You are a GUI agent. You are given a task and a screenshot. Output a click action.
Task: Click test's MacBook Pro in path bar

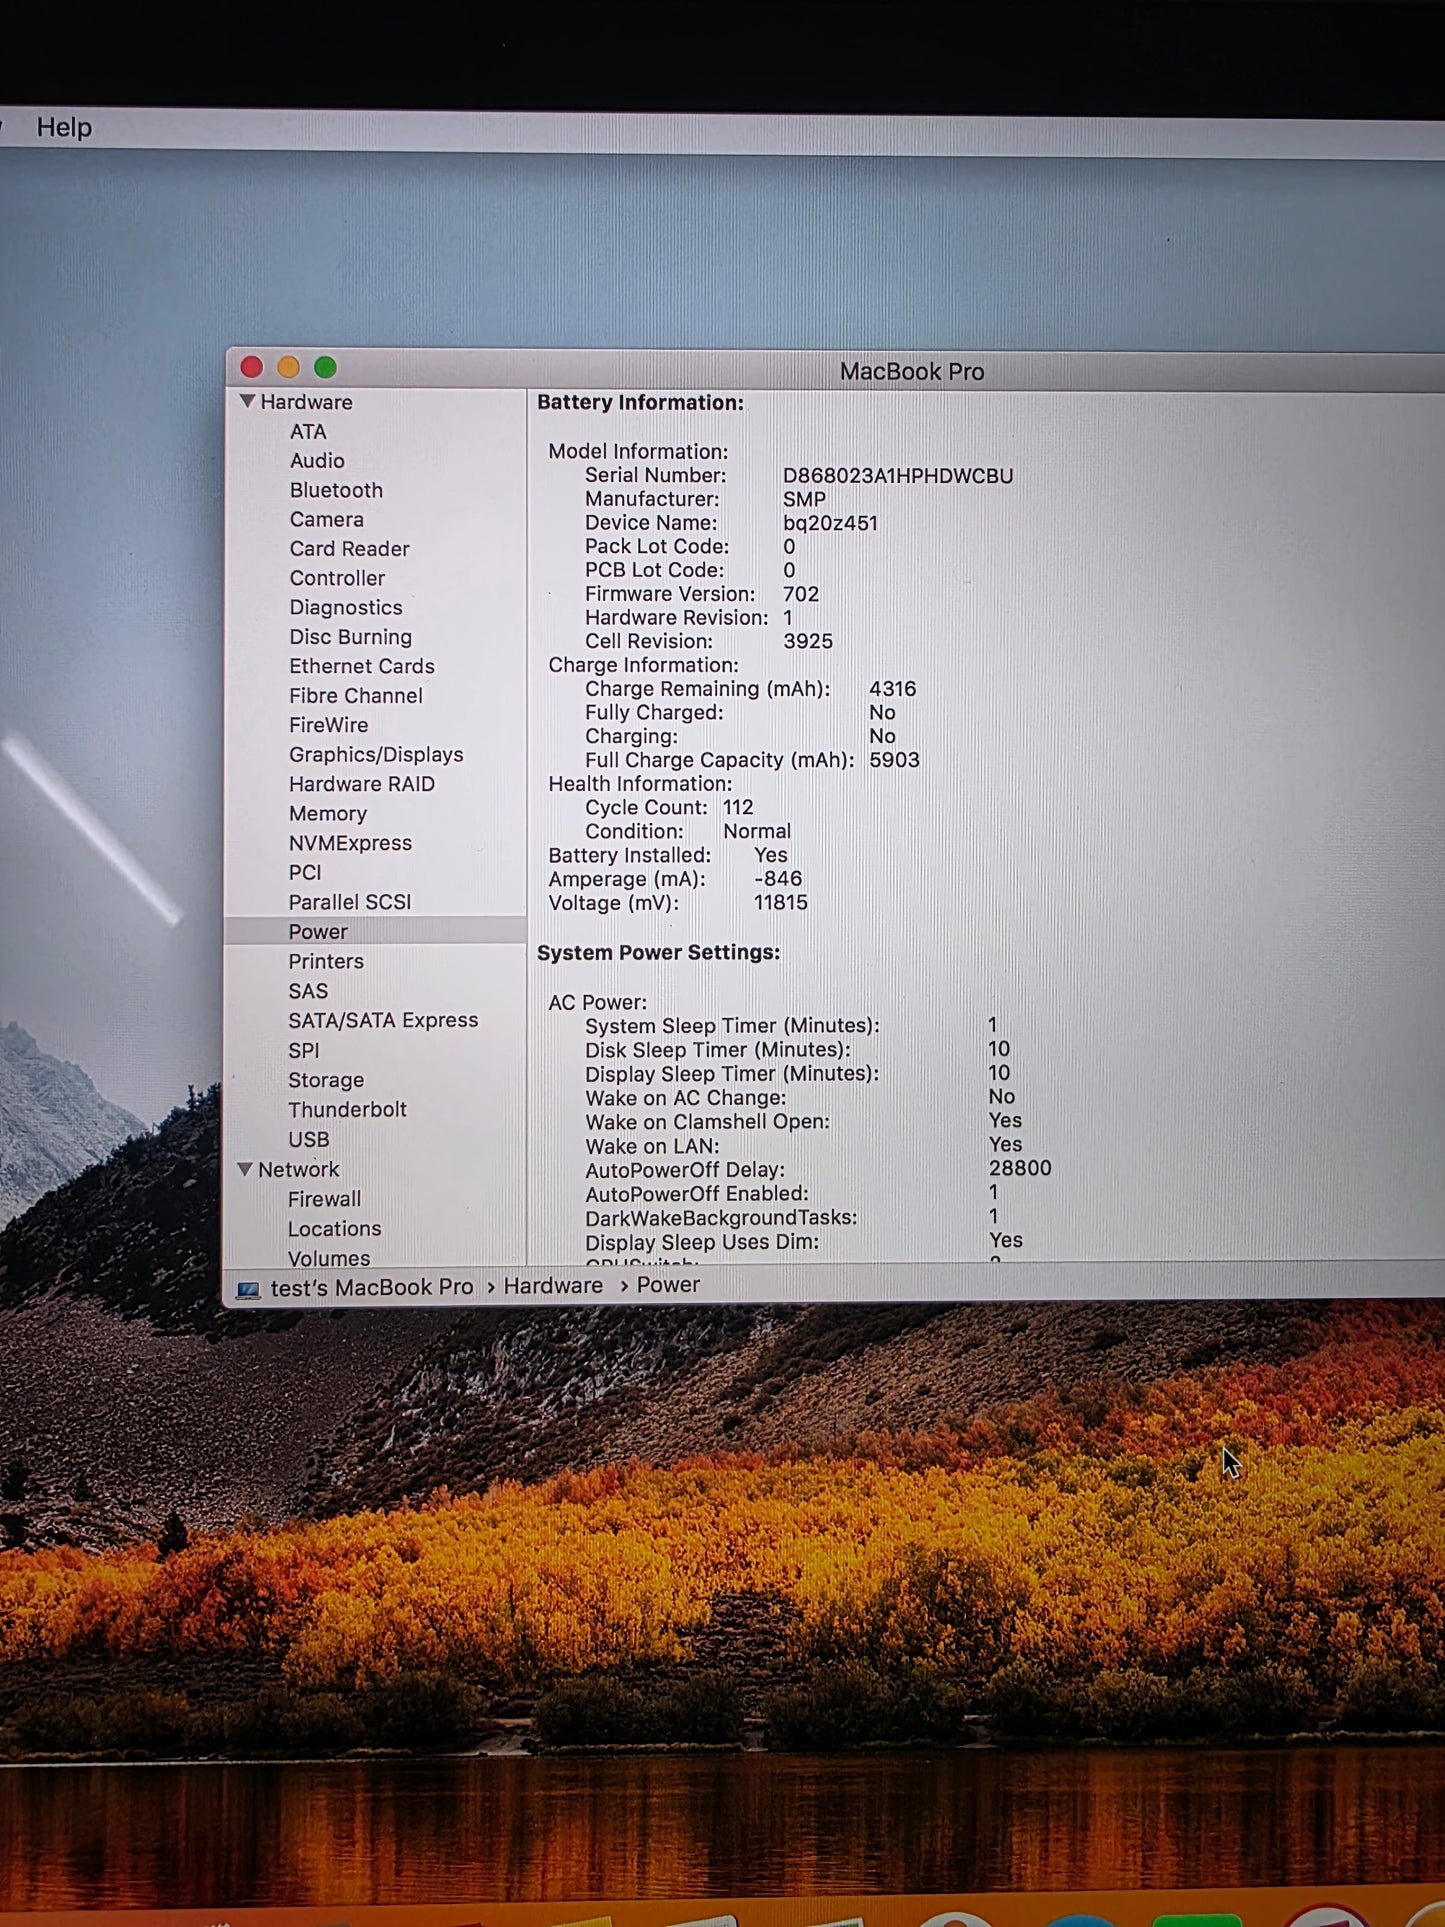(371, 1287)
